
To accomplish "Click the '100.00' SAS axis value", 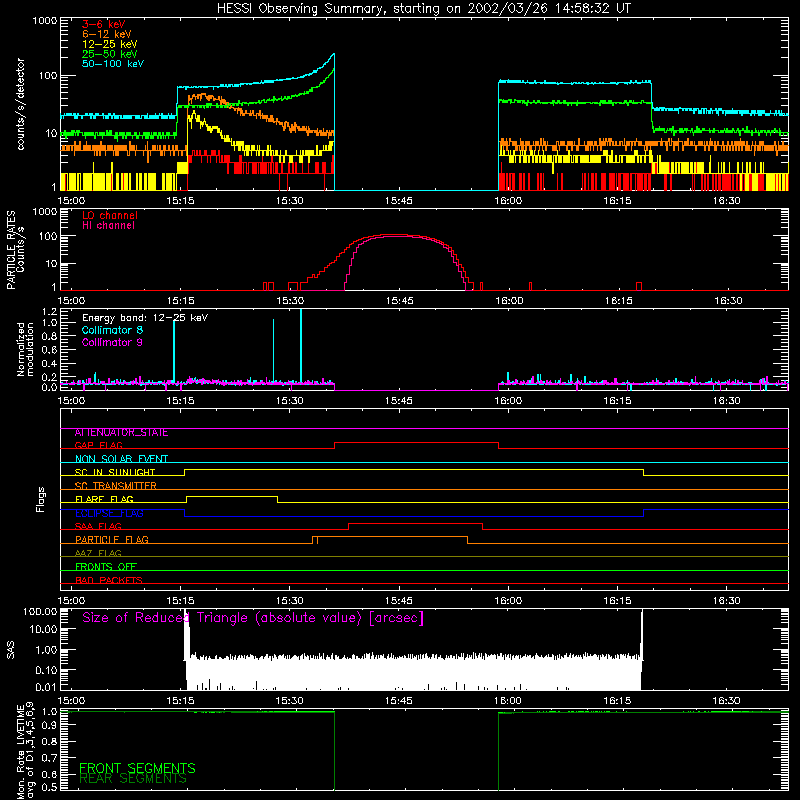I will pyautogui.click(x=40, y=612).
